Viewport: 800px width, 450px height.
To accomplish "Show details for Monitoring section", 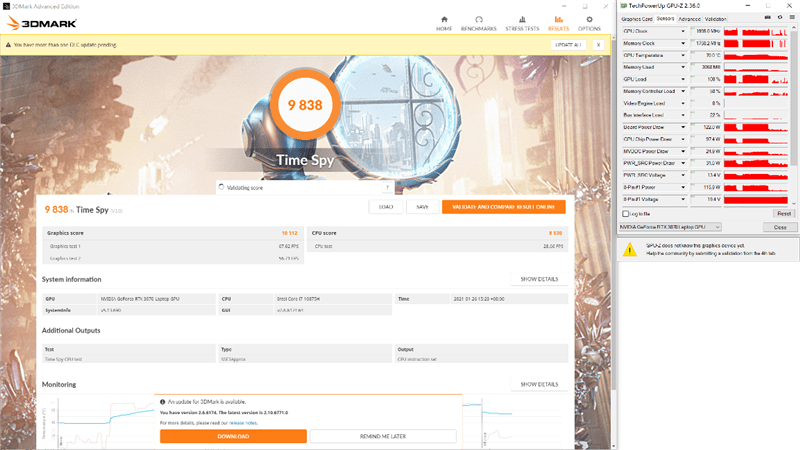I will click(539, 384).
